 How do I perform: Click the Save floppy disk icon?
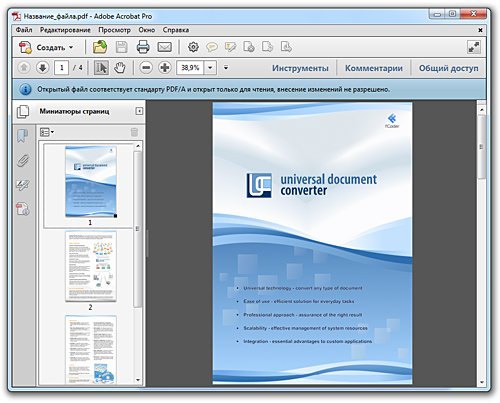(121, 47)
